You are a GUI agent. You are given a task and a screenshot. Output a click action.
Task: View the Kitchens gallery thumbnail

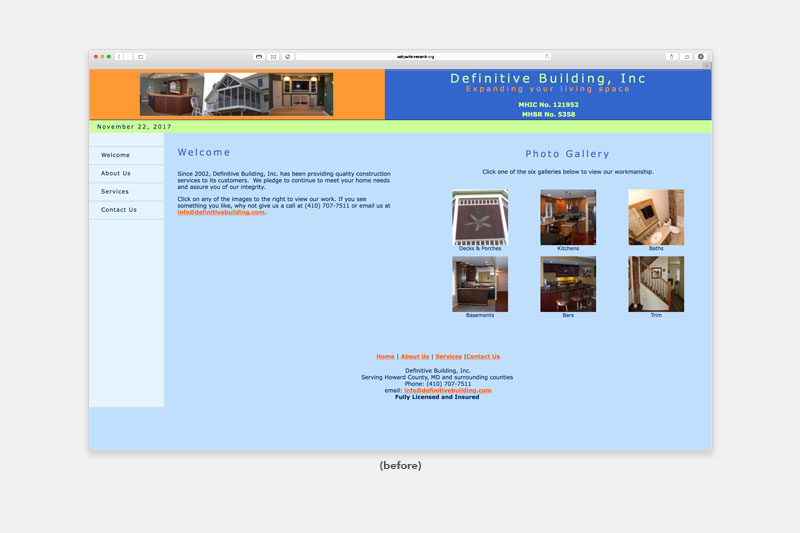point(568,217)
